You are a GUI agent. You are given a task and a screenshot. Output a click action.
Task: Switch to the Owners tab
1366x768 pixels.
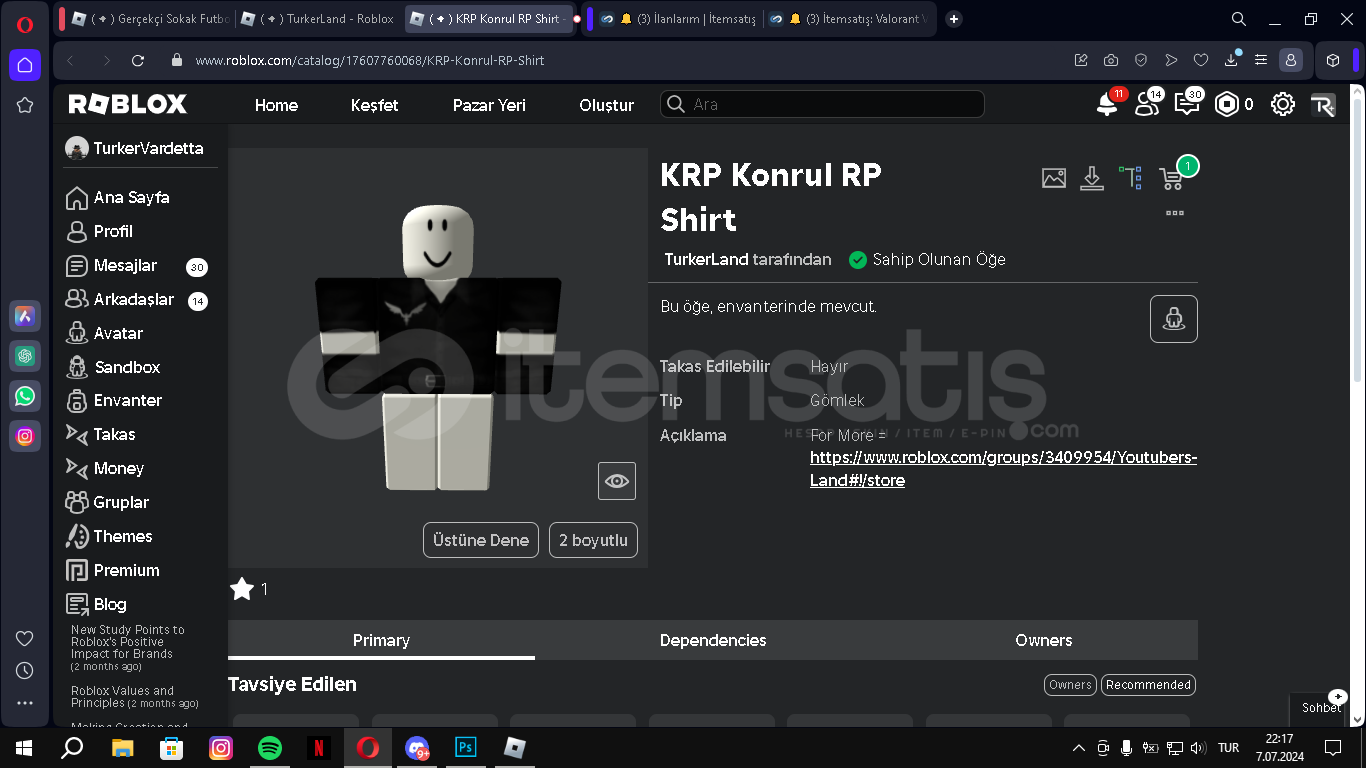pos(1044,640)
